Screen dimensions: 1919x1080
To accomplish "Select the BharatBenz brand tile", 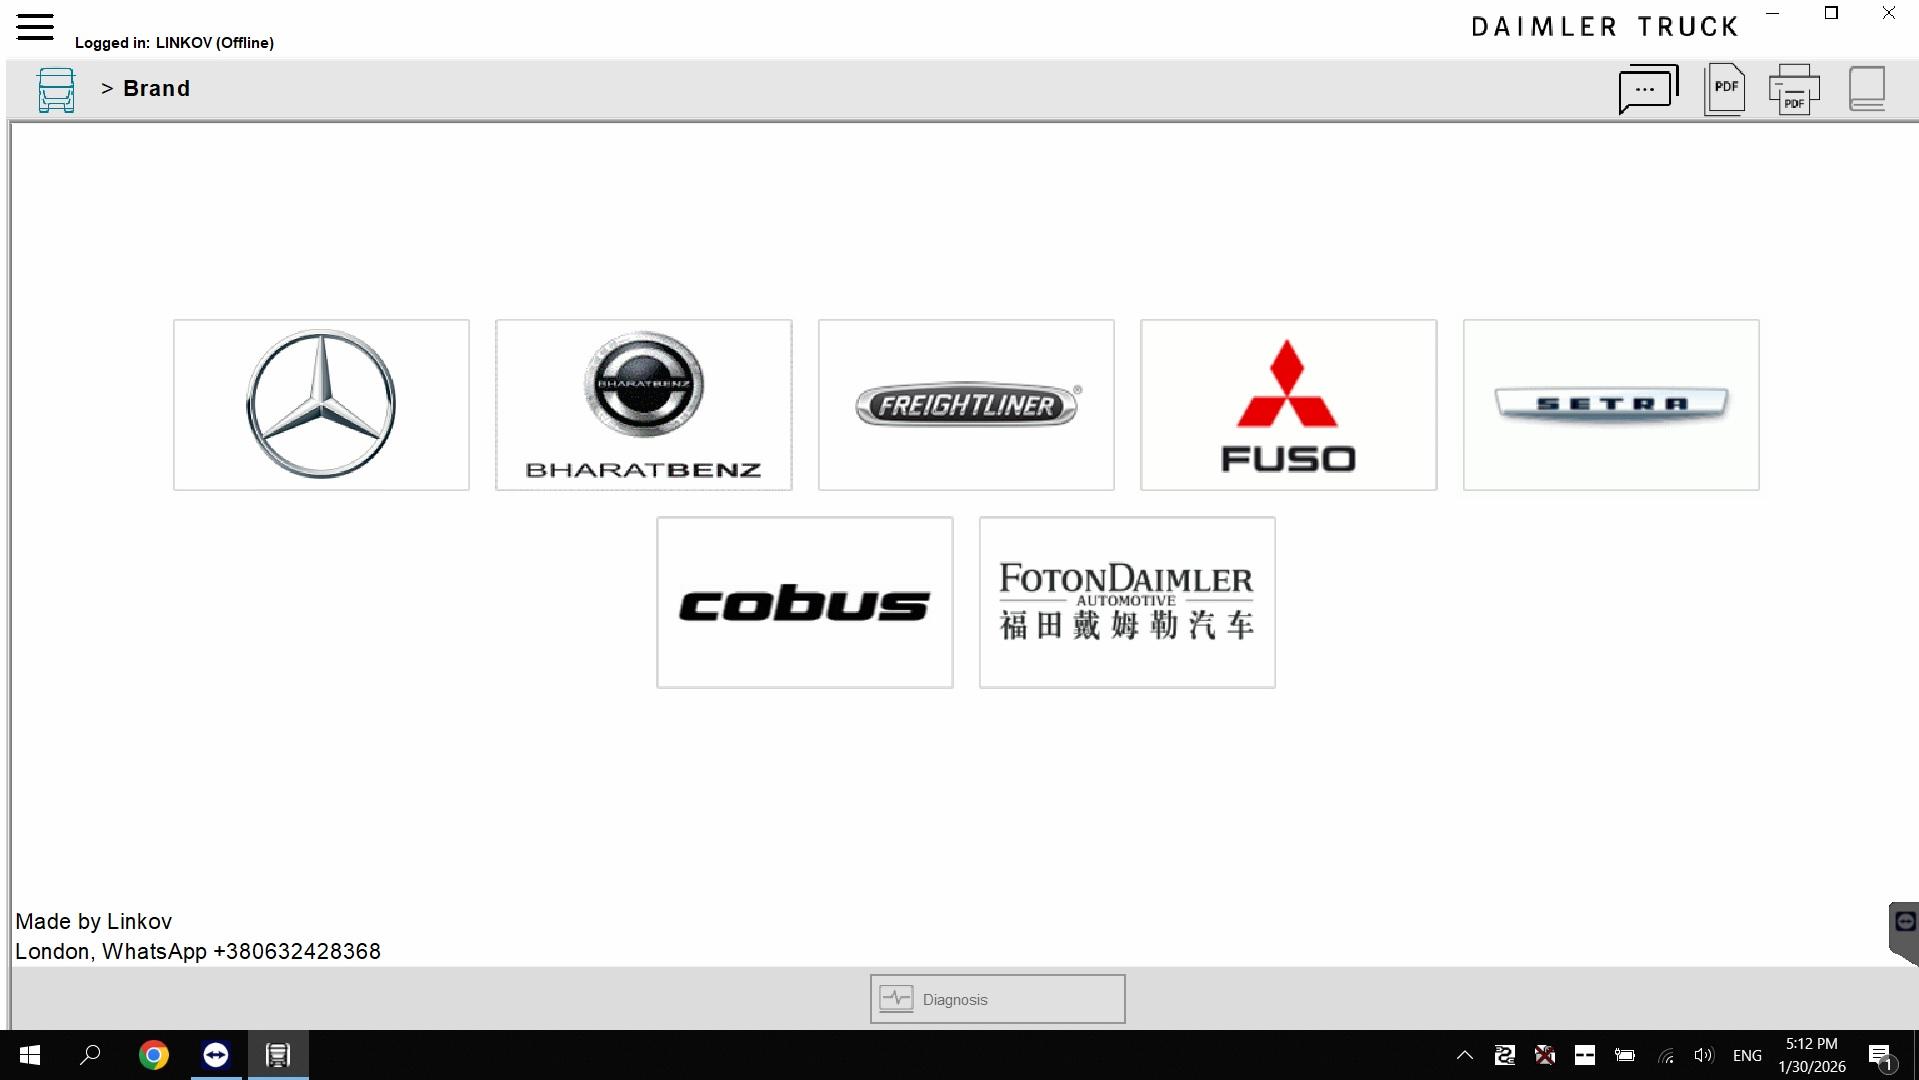I will (644, 405).
